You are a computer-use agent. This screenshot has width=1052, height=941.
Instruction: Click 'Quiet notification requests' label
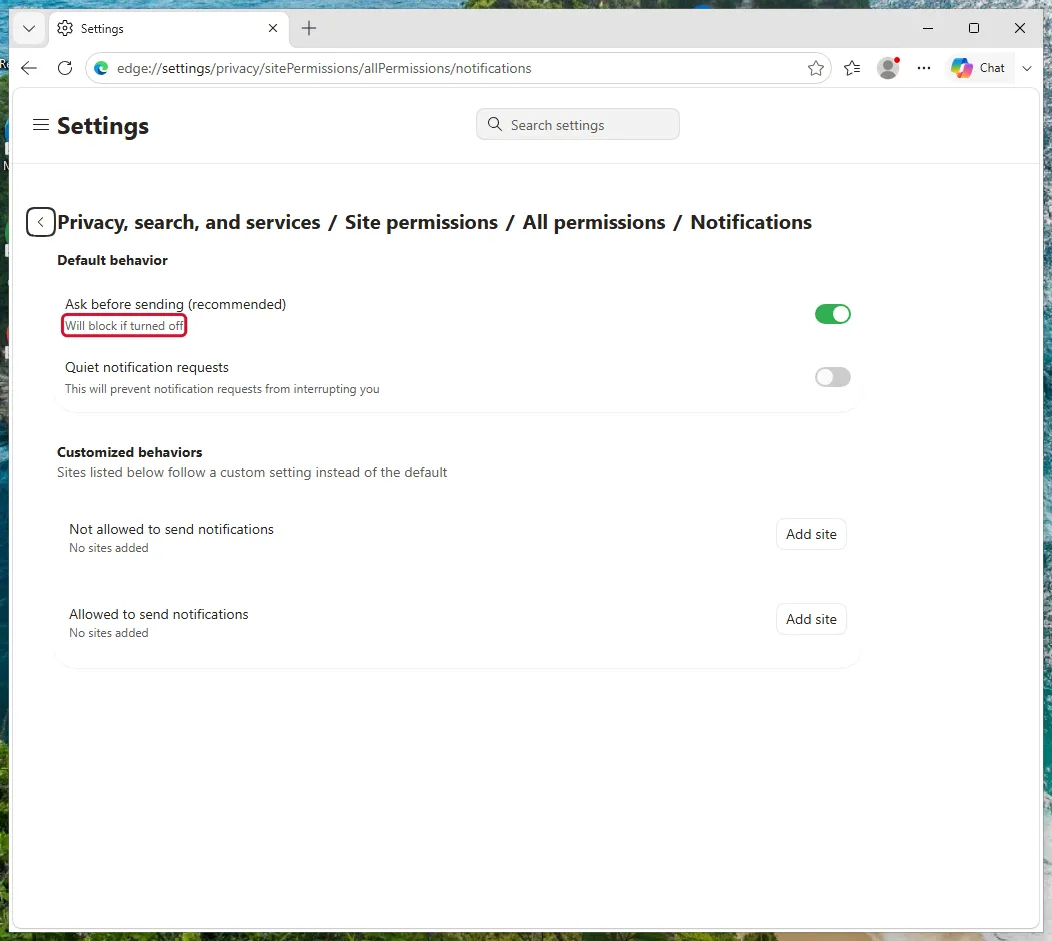pyautogui.click(x=147, y=368)
